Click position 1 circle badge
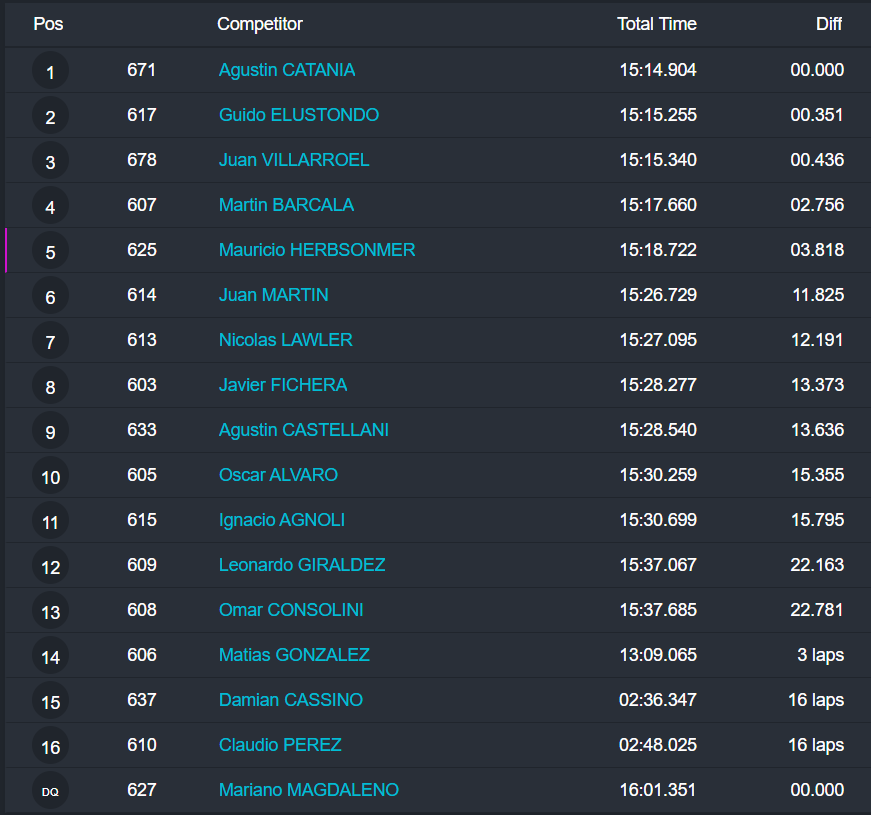The width and height of the screenshot is (871, 815). pos(50,71)
